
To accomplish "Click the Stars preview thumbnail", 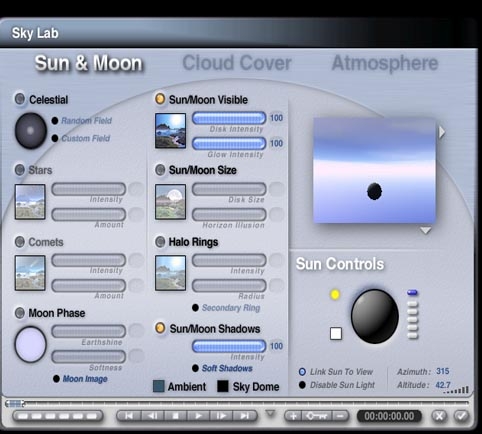I will (x=30, y=202).
